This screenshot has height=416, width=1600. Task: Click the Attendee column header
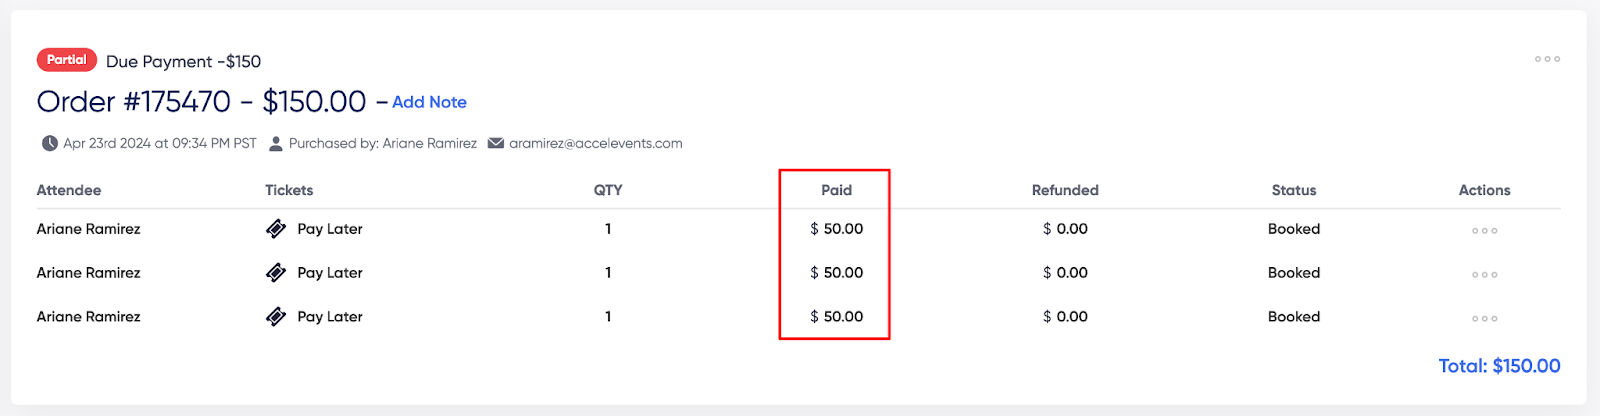pyautogui.click(x=69, y=190)
